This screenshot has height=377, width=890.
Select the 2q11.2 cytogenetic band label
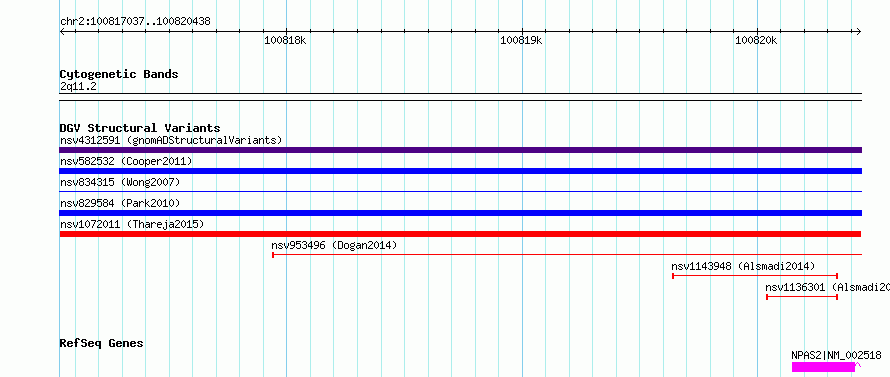[x=78, y=86]
